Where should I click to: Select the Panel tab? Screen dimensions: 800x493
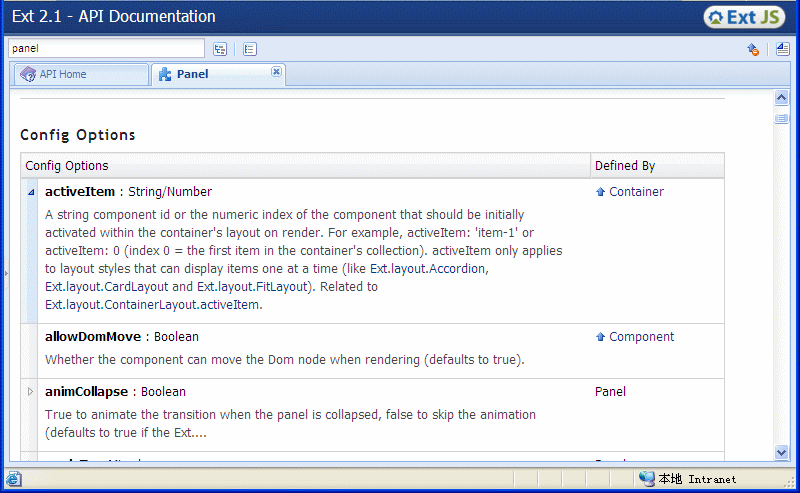(218, 75)
